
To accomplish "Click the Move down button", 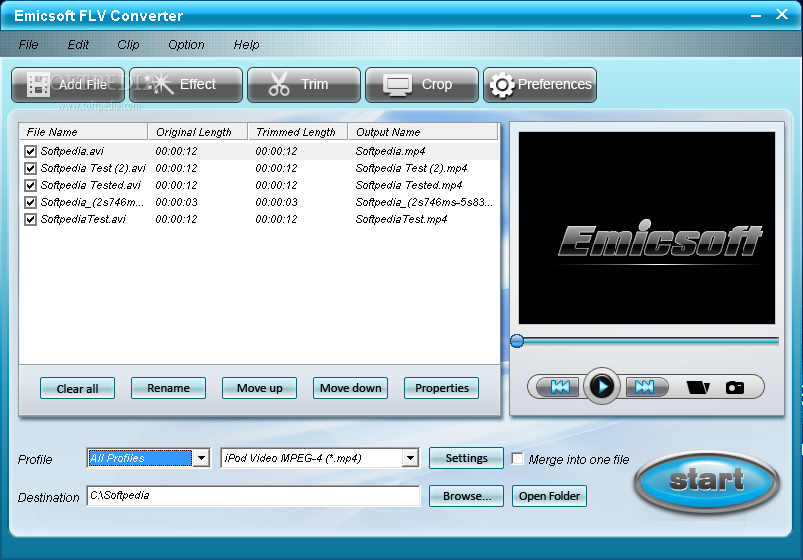I will pyautogui.click(x=351, y=388).
